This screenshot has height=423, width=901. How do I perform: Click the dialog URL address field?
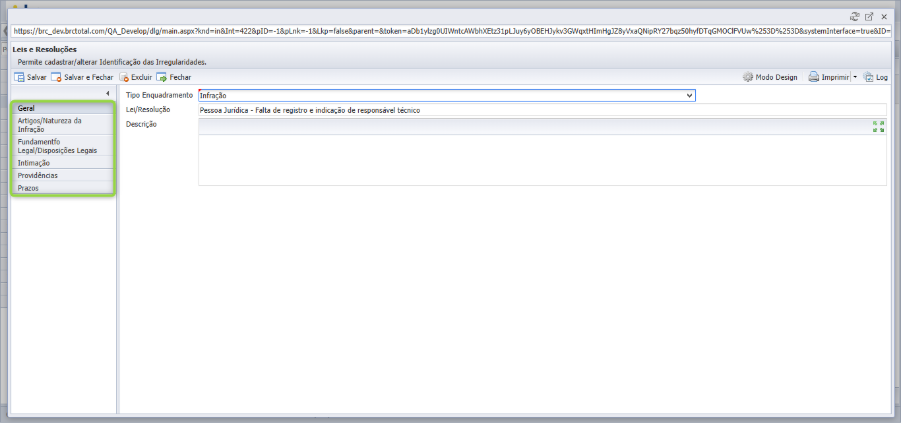451,32
